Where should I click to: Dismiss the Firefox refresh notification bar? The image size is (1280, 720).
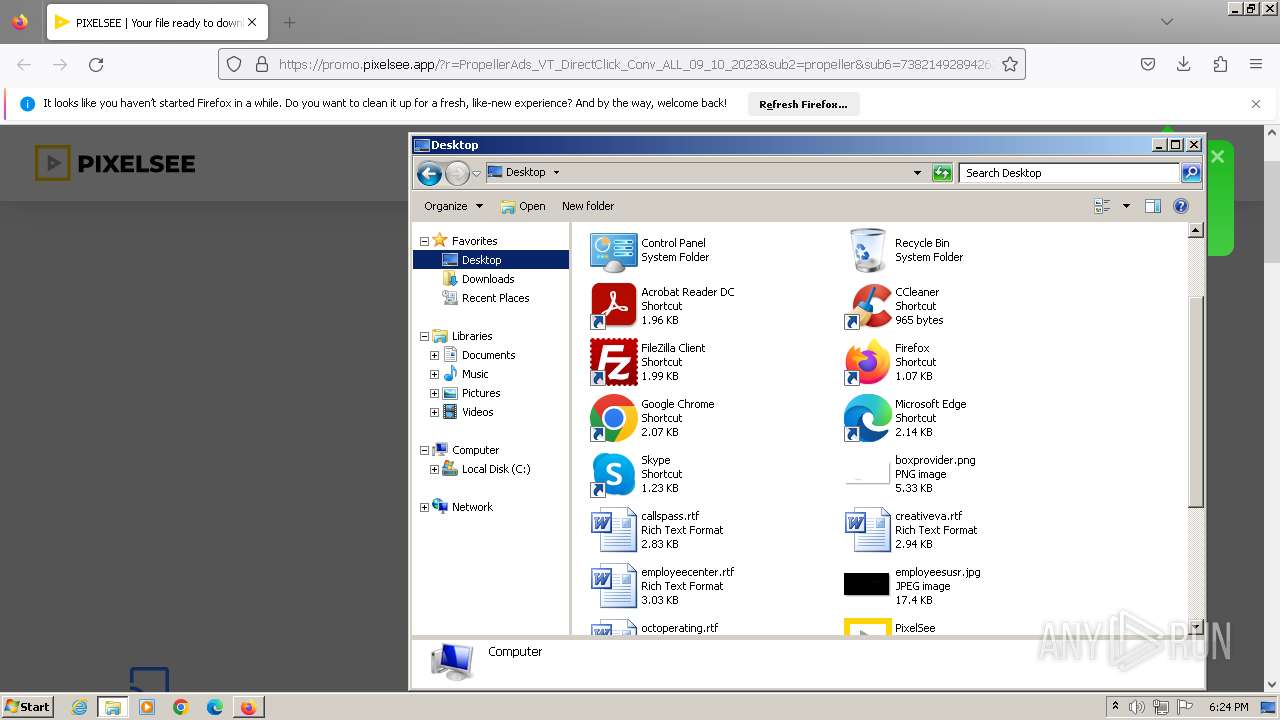[x=1256, y=104]
